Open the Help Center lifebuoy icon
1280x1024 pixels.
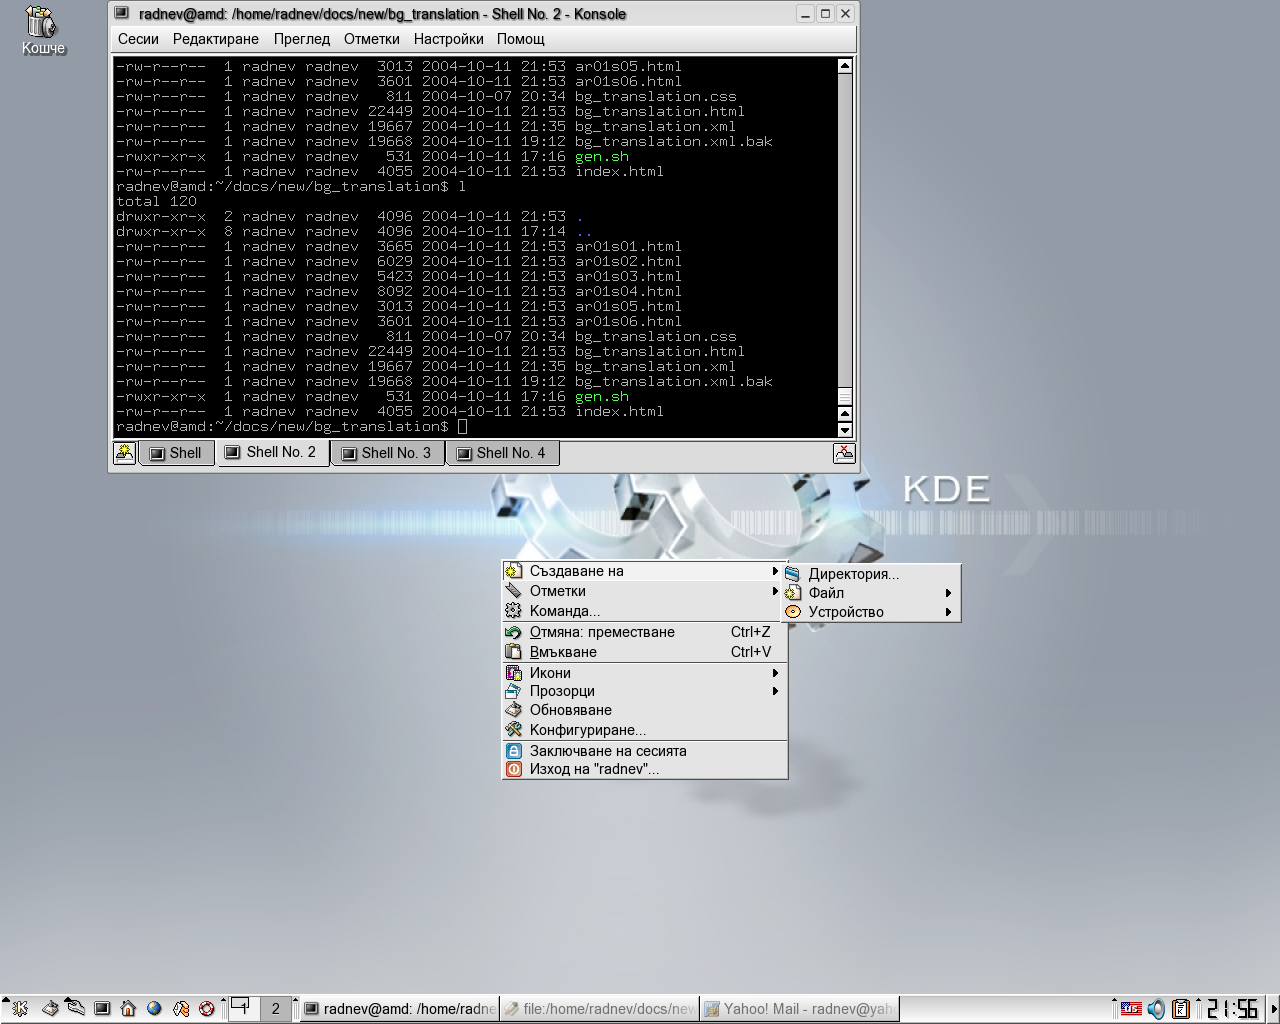pos(207,1009)
